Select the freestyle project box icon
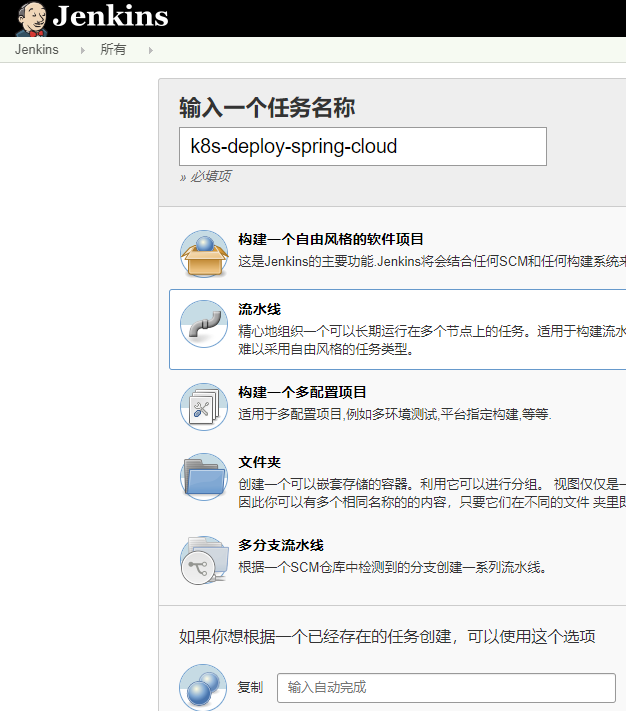This screenshot has width=626, height=711. [x=204, y=254]
